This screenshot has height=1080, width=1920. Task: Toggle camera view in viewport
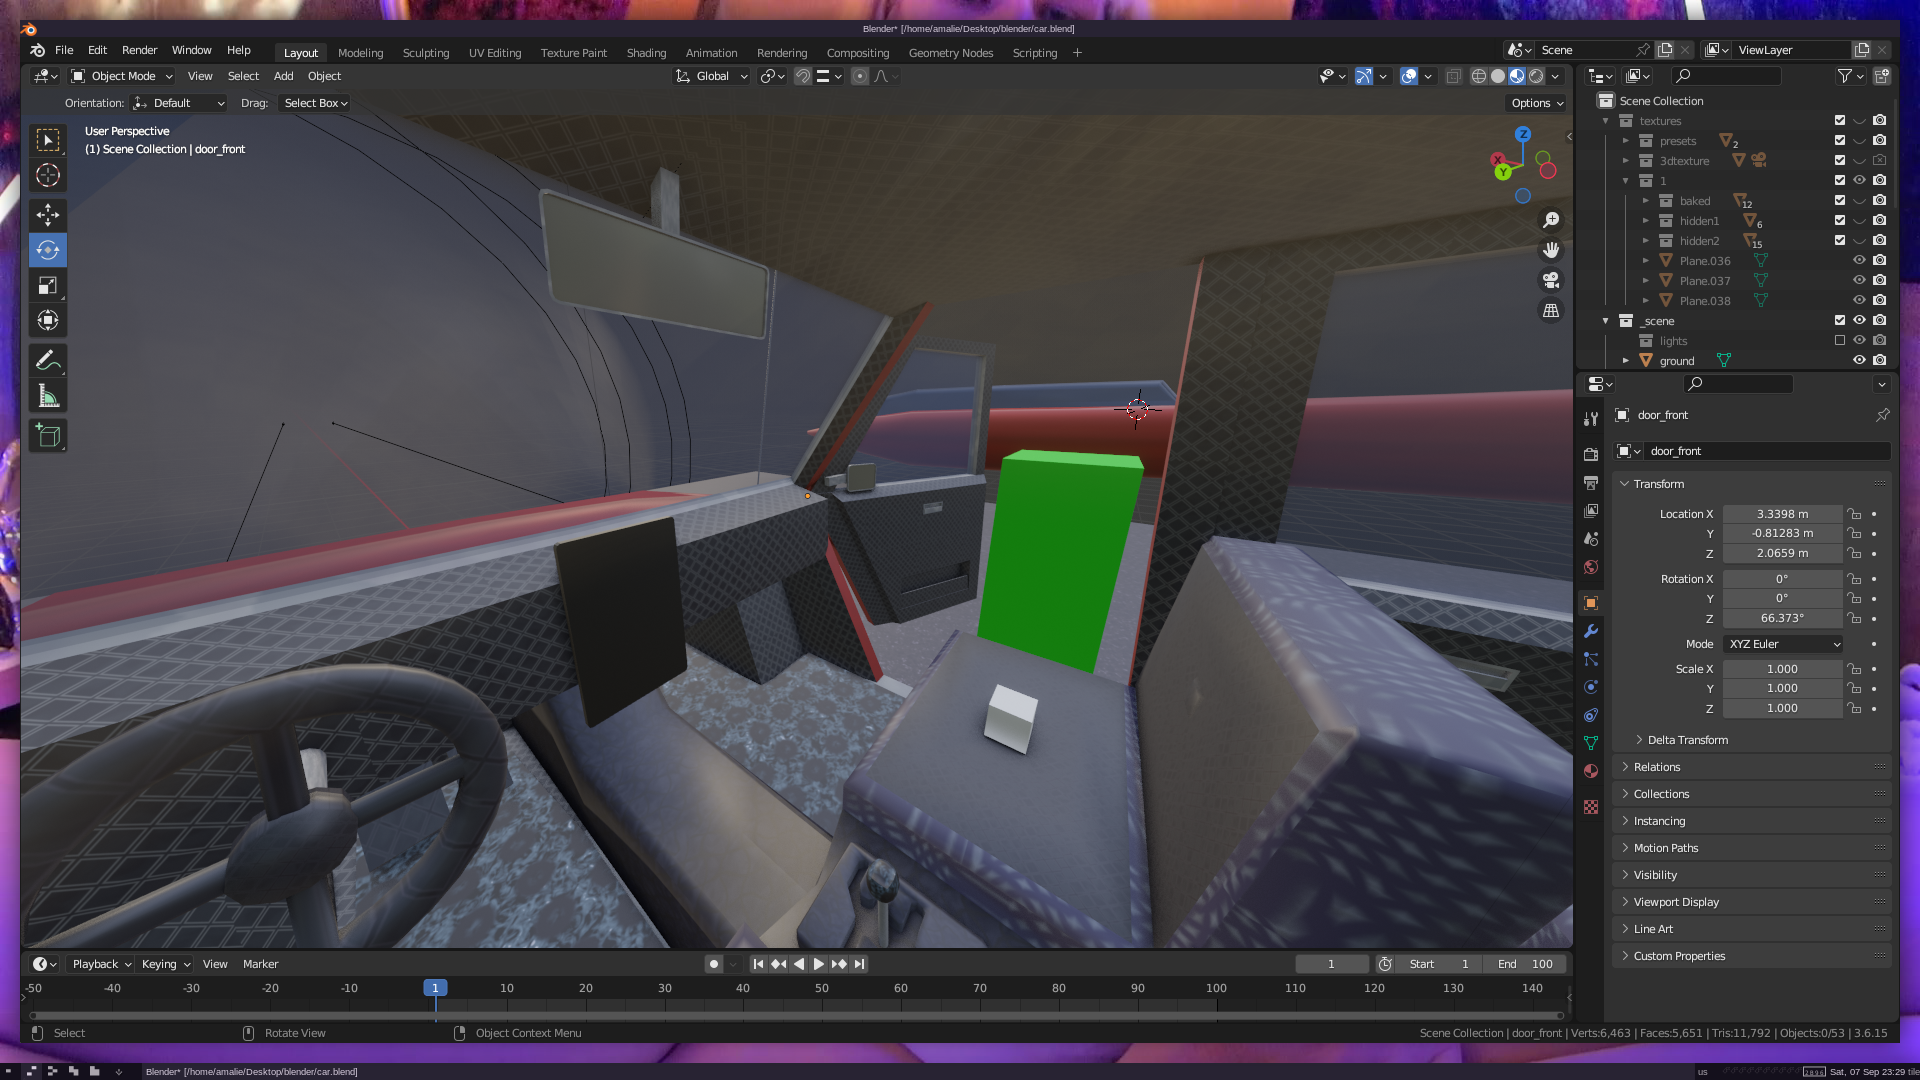coord(1551,281)
